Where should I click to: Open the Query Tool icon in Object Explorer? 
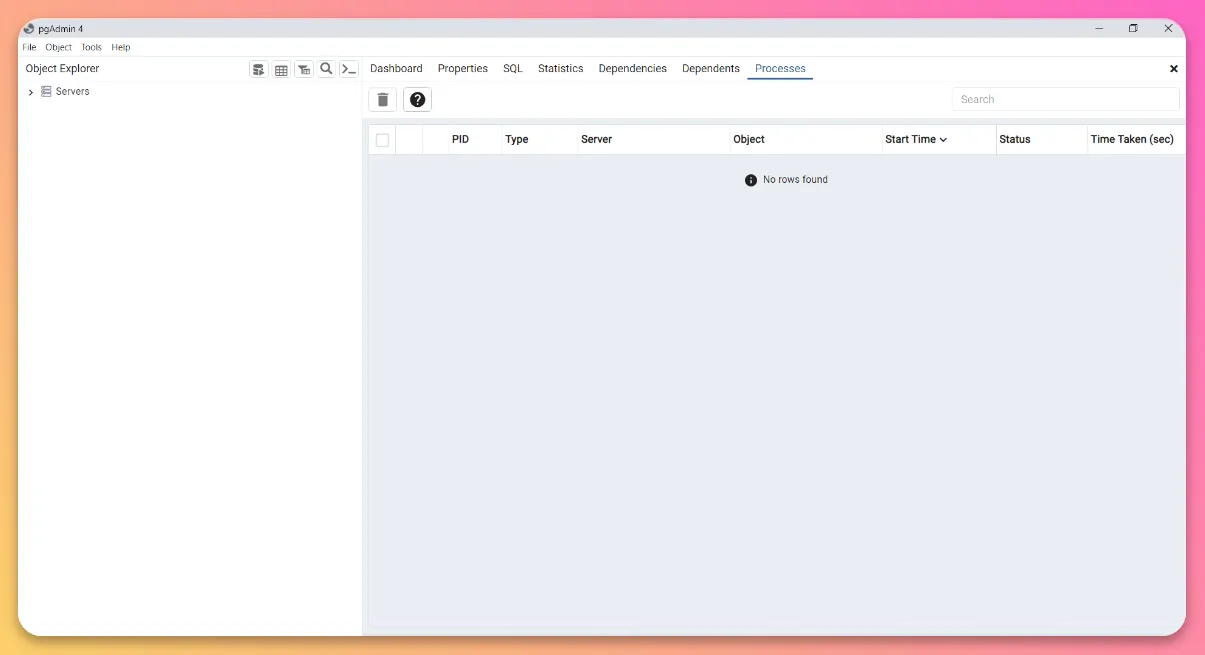pyautogui.click(x=259, y=69)
